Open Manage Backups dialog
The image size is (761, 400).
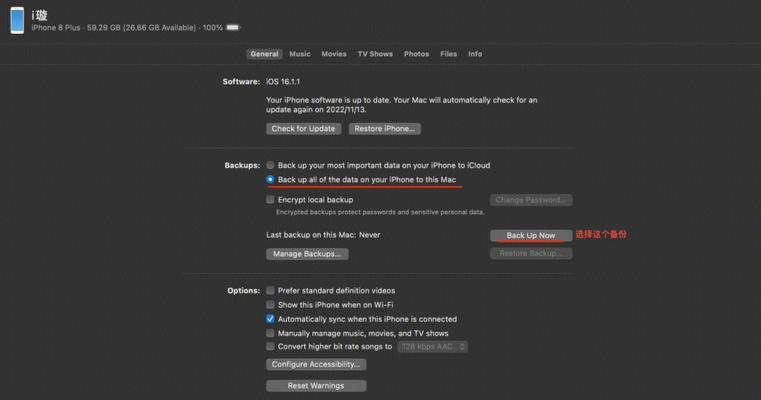307,254
